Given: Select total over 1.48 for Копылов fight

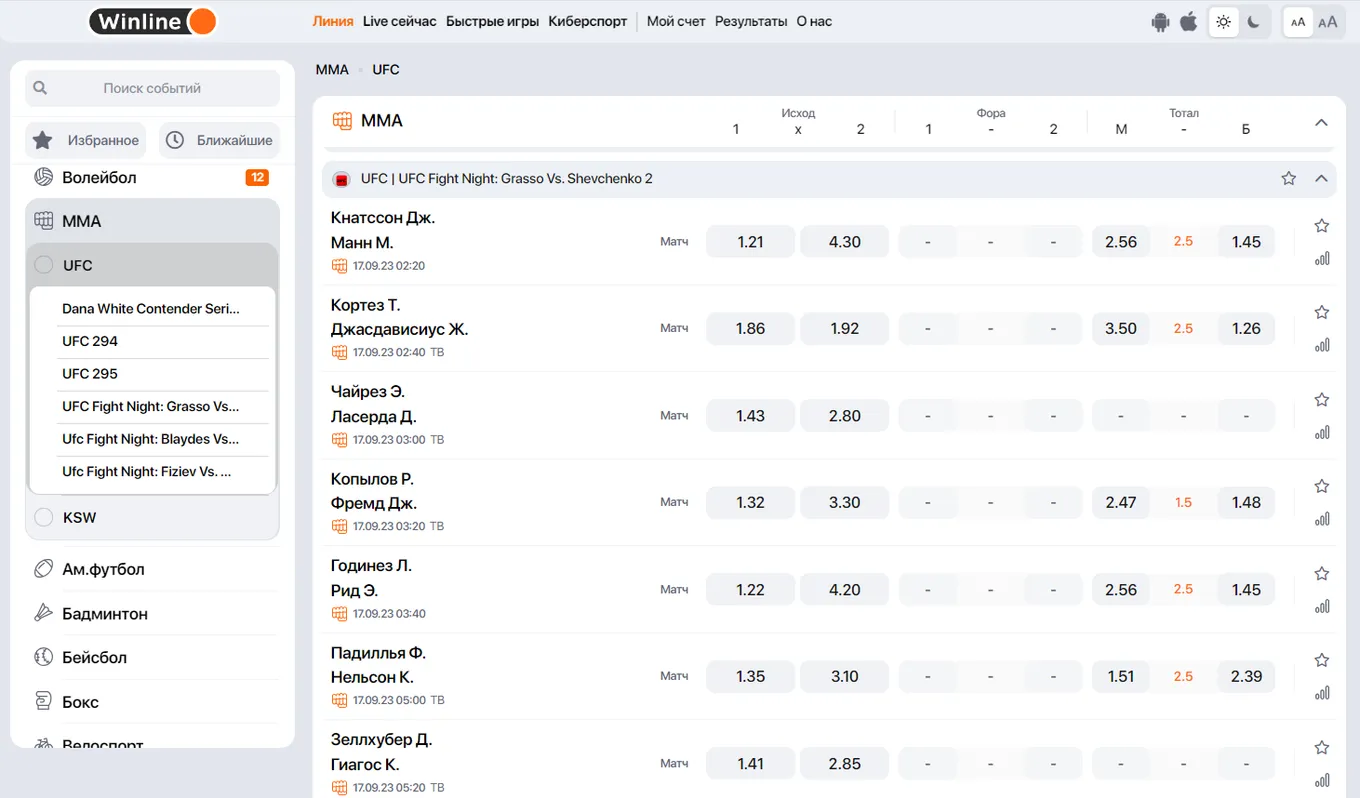Looking at the screenshot, I should 1246,503.
